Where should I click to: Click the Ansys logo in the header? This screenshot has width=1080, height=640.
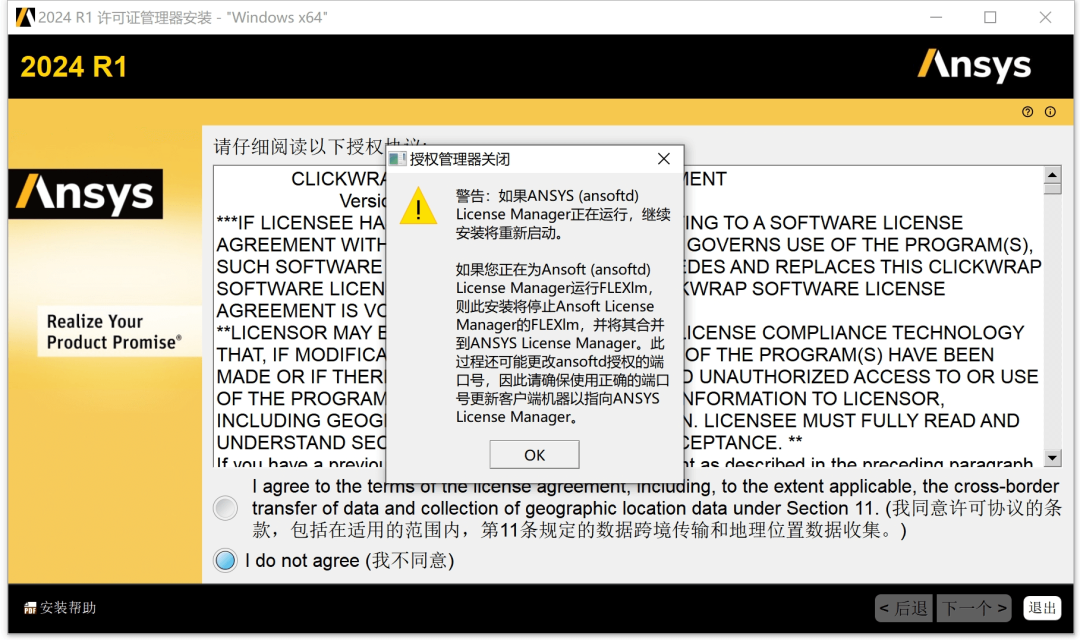(974, 66)
